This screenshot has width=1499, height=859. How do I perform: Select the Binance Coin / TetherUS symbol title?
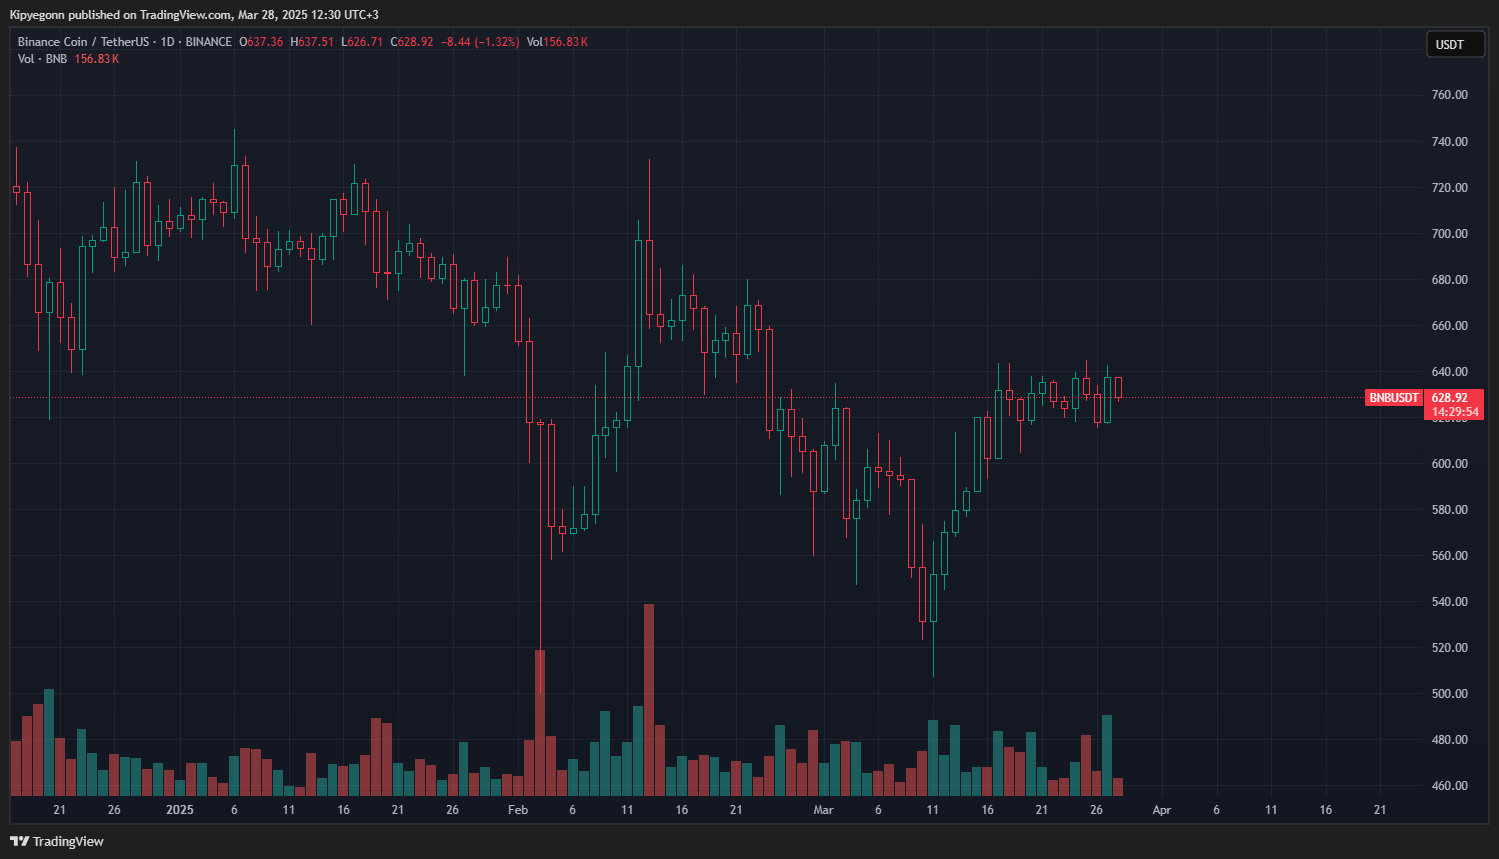(x=83, y=42)
